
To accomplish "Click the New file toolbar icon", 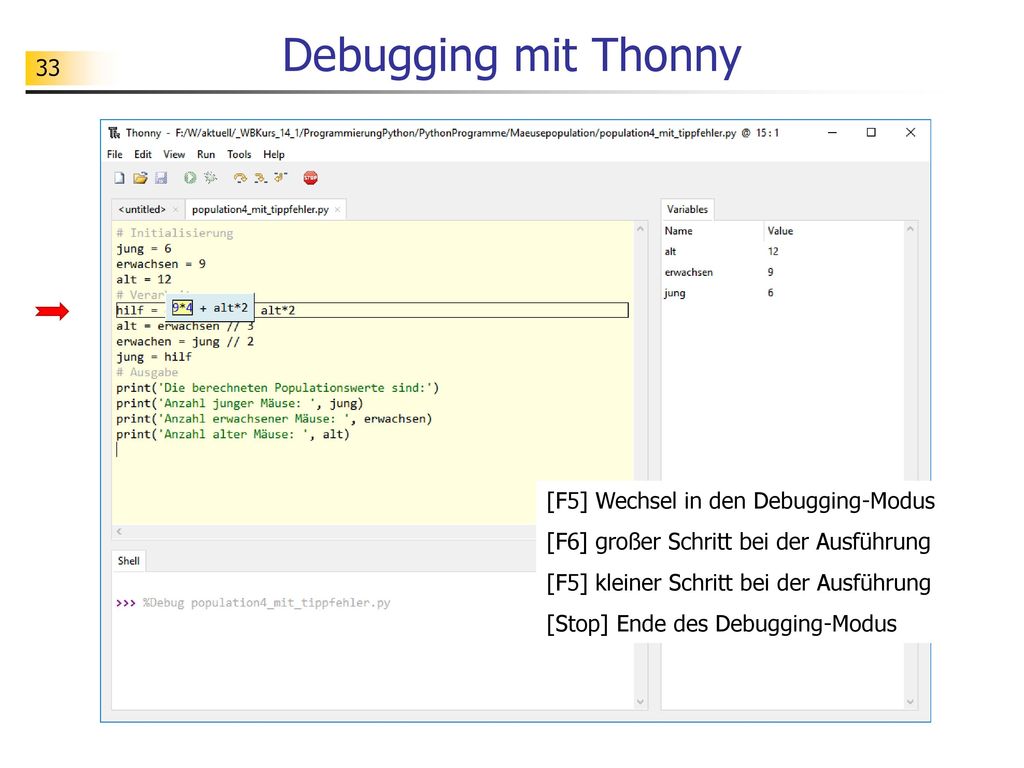I will 120,178.
